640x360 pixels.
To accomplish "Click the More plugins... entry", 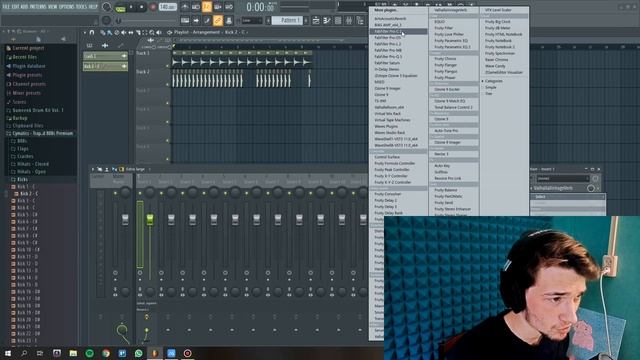I will point(385,10).
